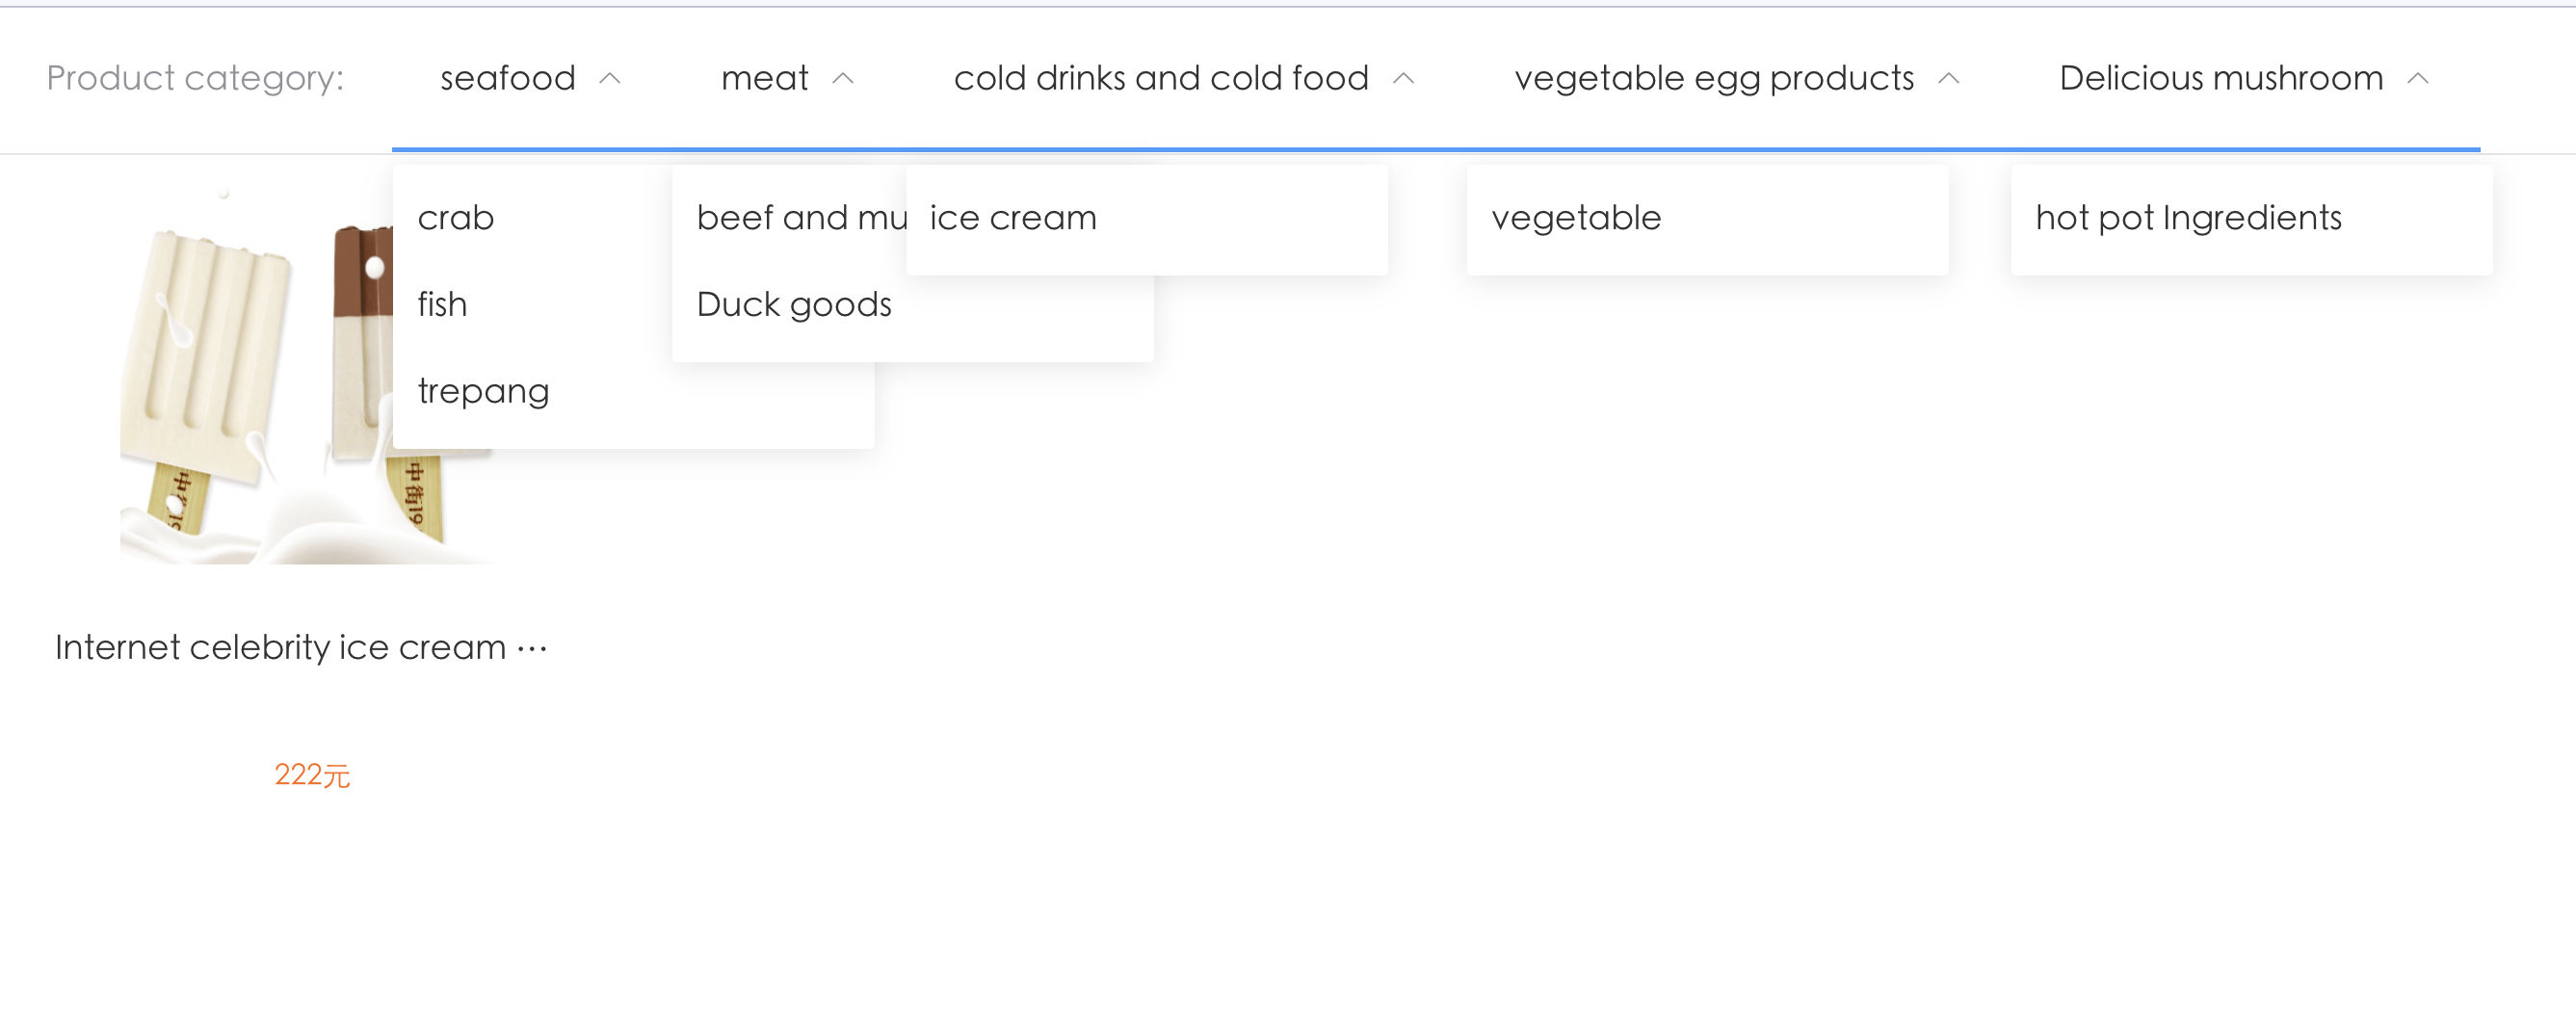Click chevron beside cold drinks and cold food
The image size is (2576, 1023).
pos(1404,78)
